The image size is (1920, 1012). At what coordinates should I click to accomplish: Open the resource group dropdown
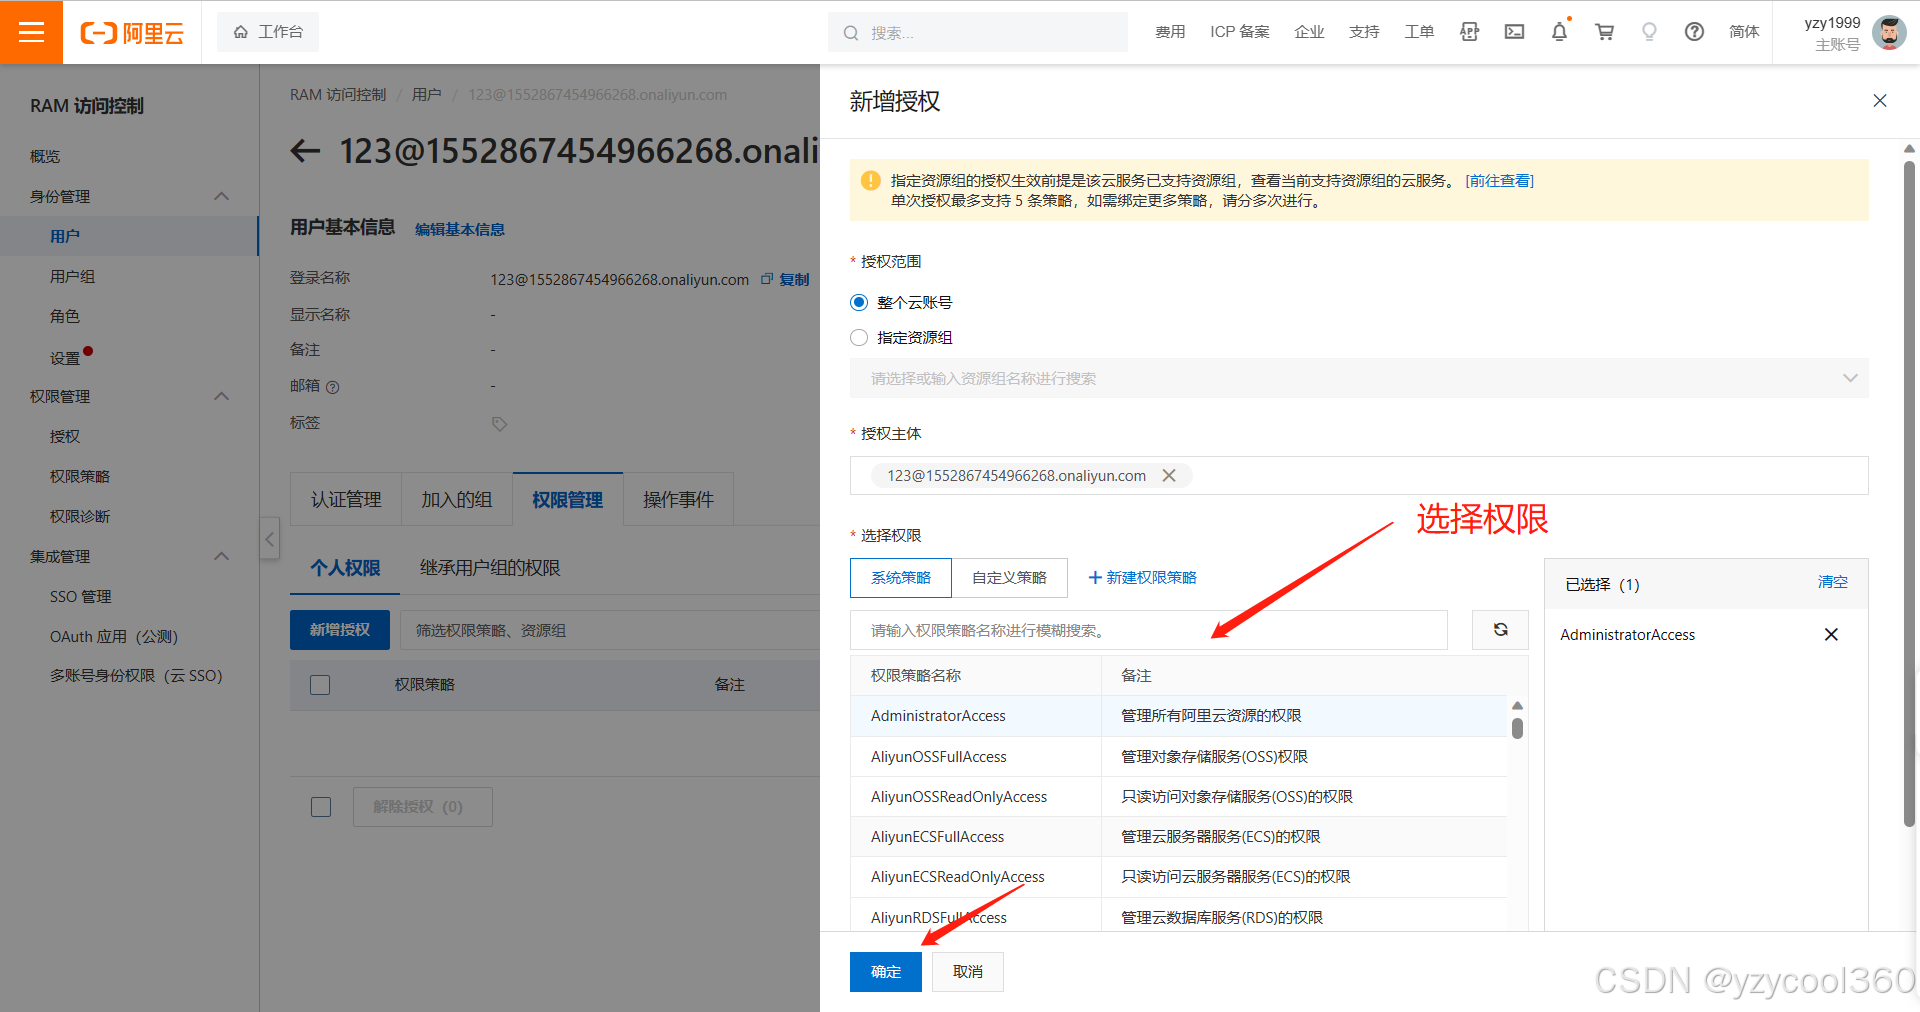(1359, 378)
